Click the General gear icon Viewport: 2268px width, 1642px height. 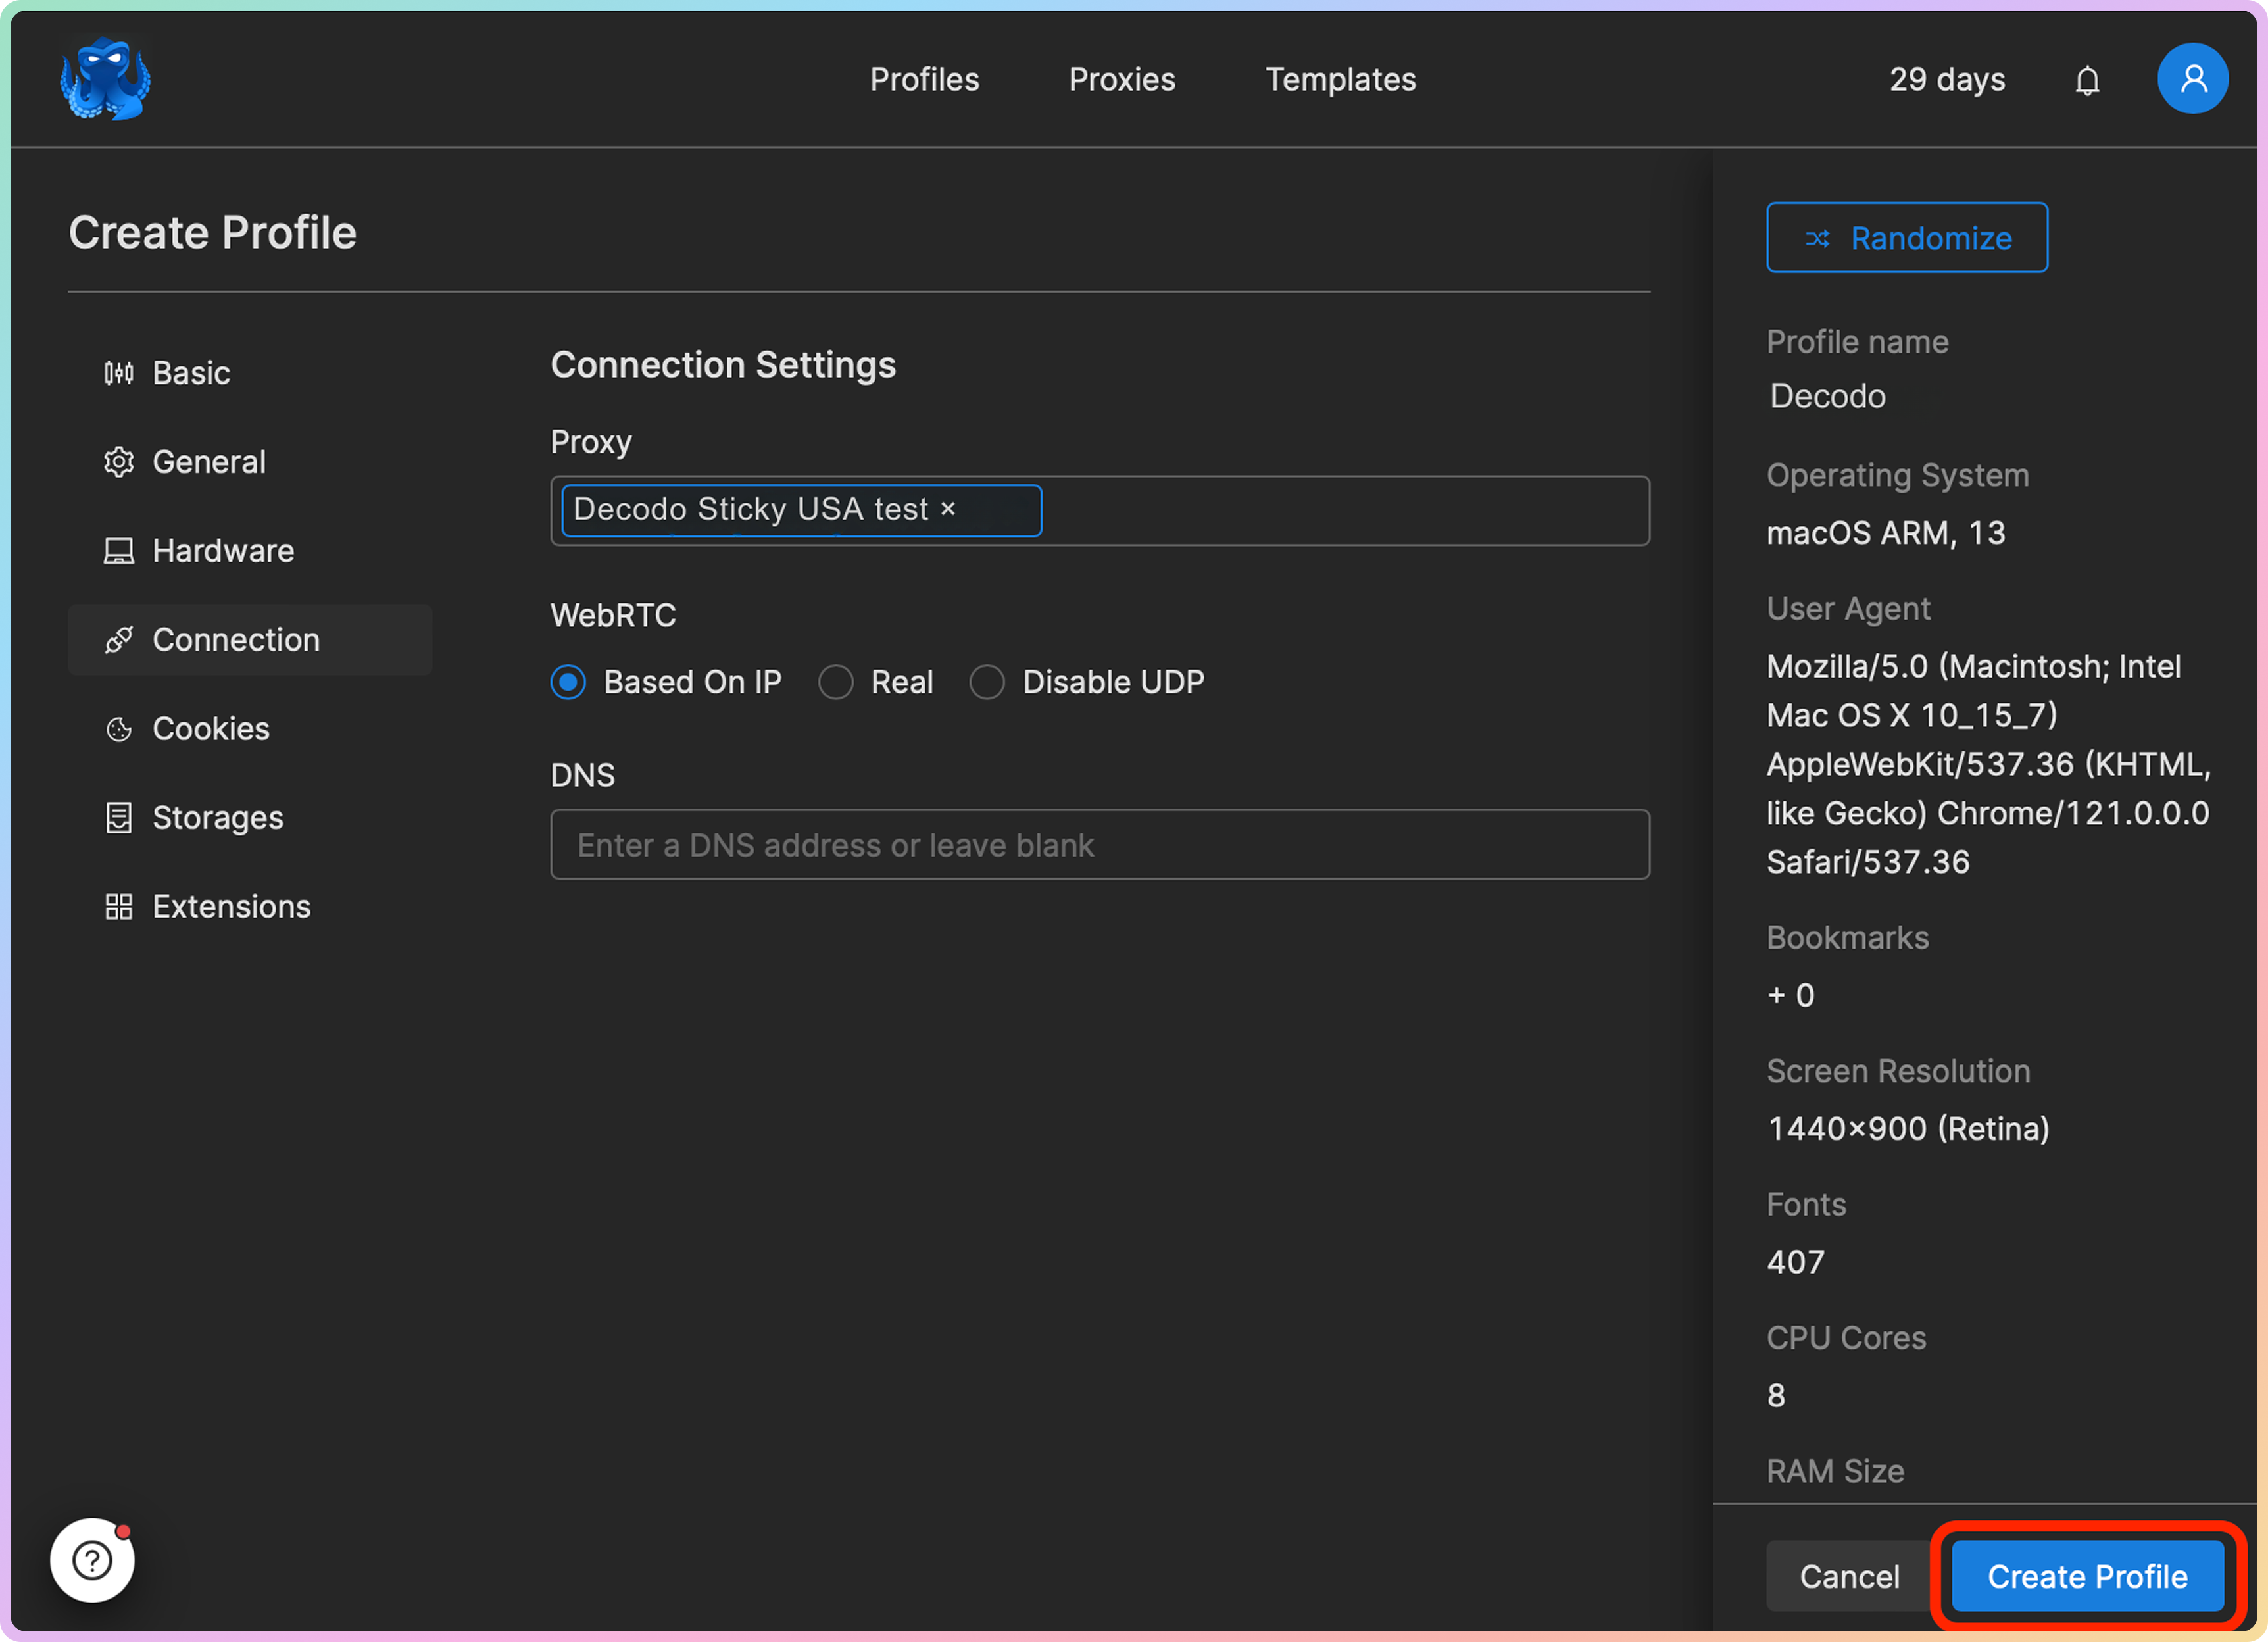[119, 462]
